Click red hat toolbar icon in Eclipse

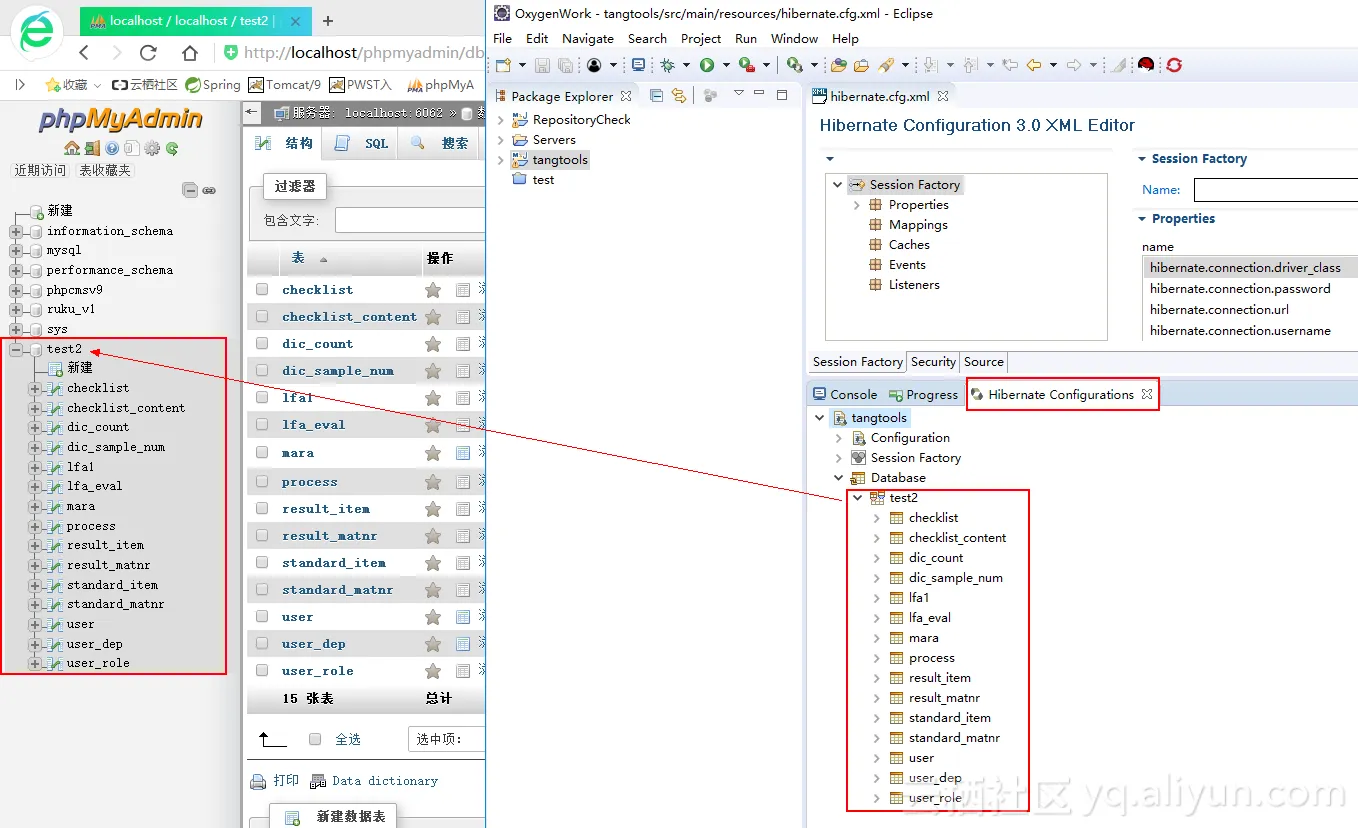1146,65
